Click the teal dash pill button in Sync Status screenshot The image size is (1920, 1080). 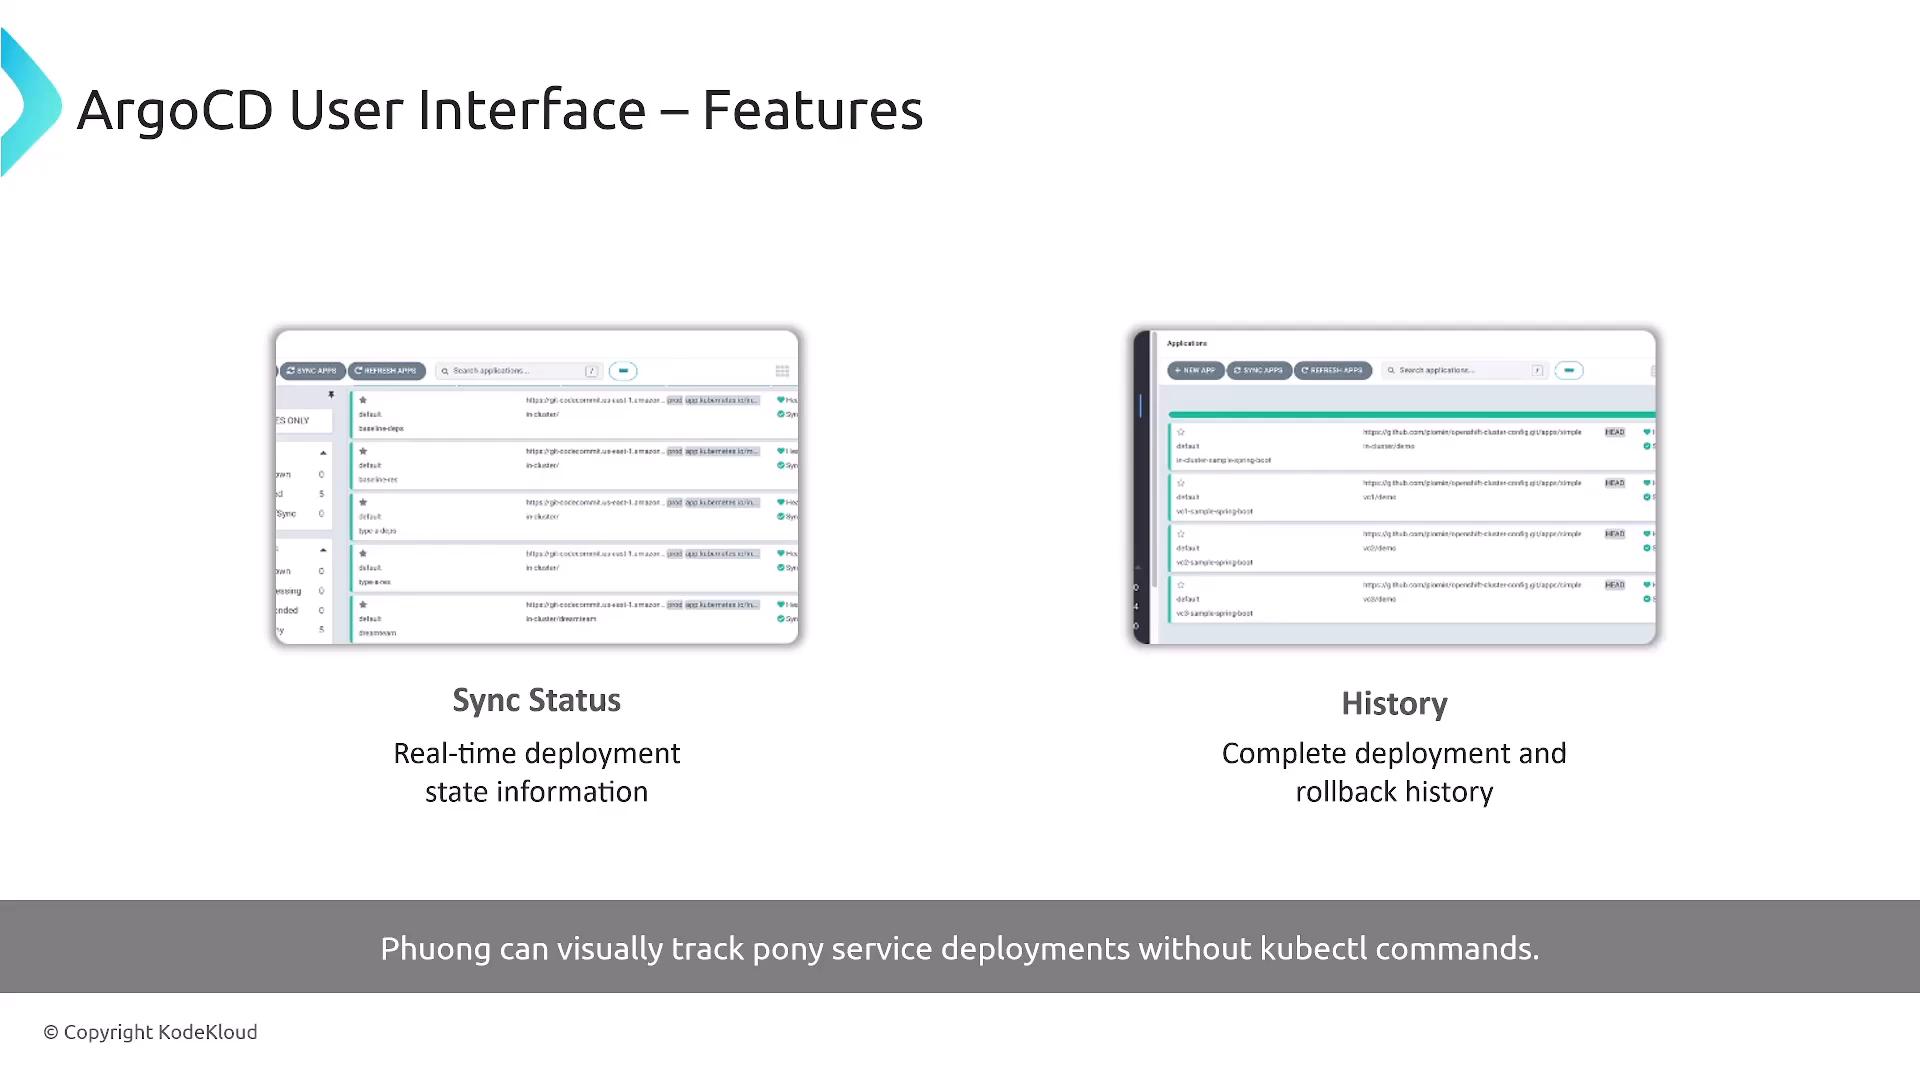click(623, 371)
